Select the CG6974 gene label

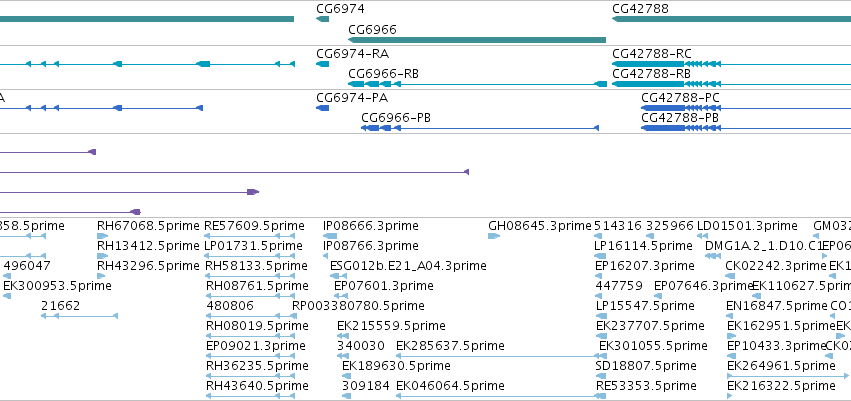(340, 9)
